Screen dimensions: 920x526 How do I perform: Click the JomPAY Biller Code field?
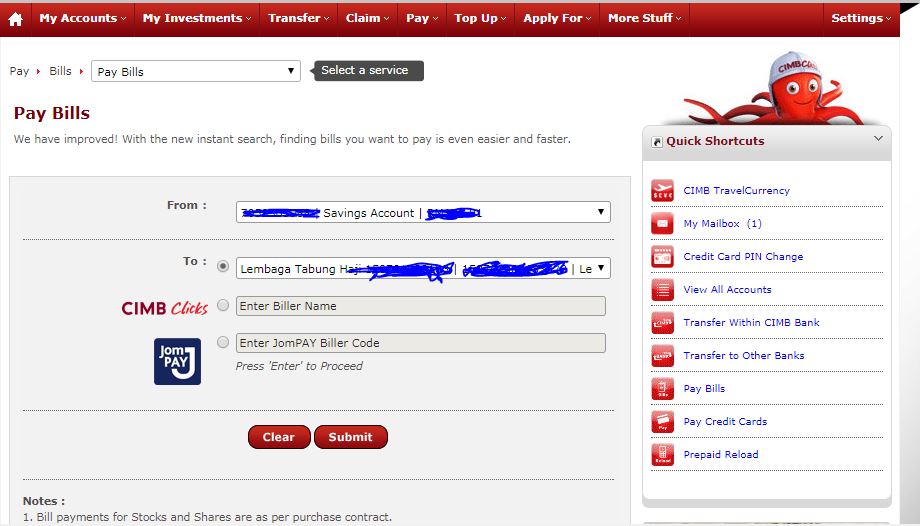[421, 343]
